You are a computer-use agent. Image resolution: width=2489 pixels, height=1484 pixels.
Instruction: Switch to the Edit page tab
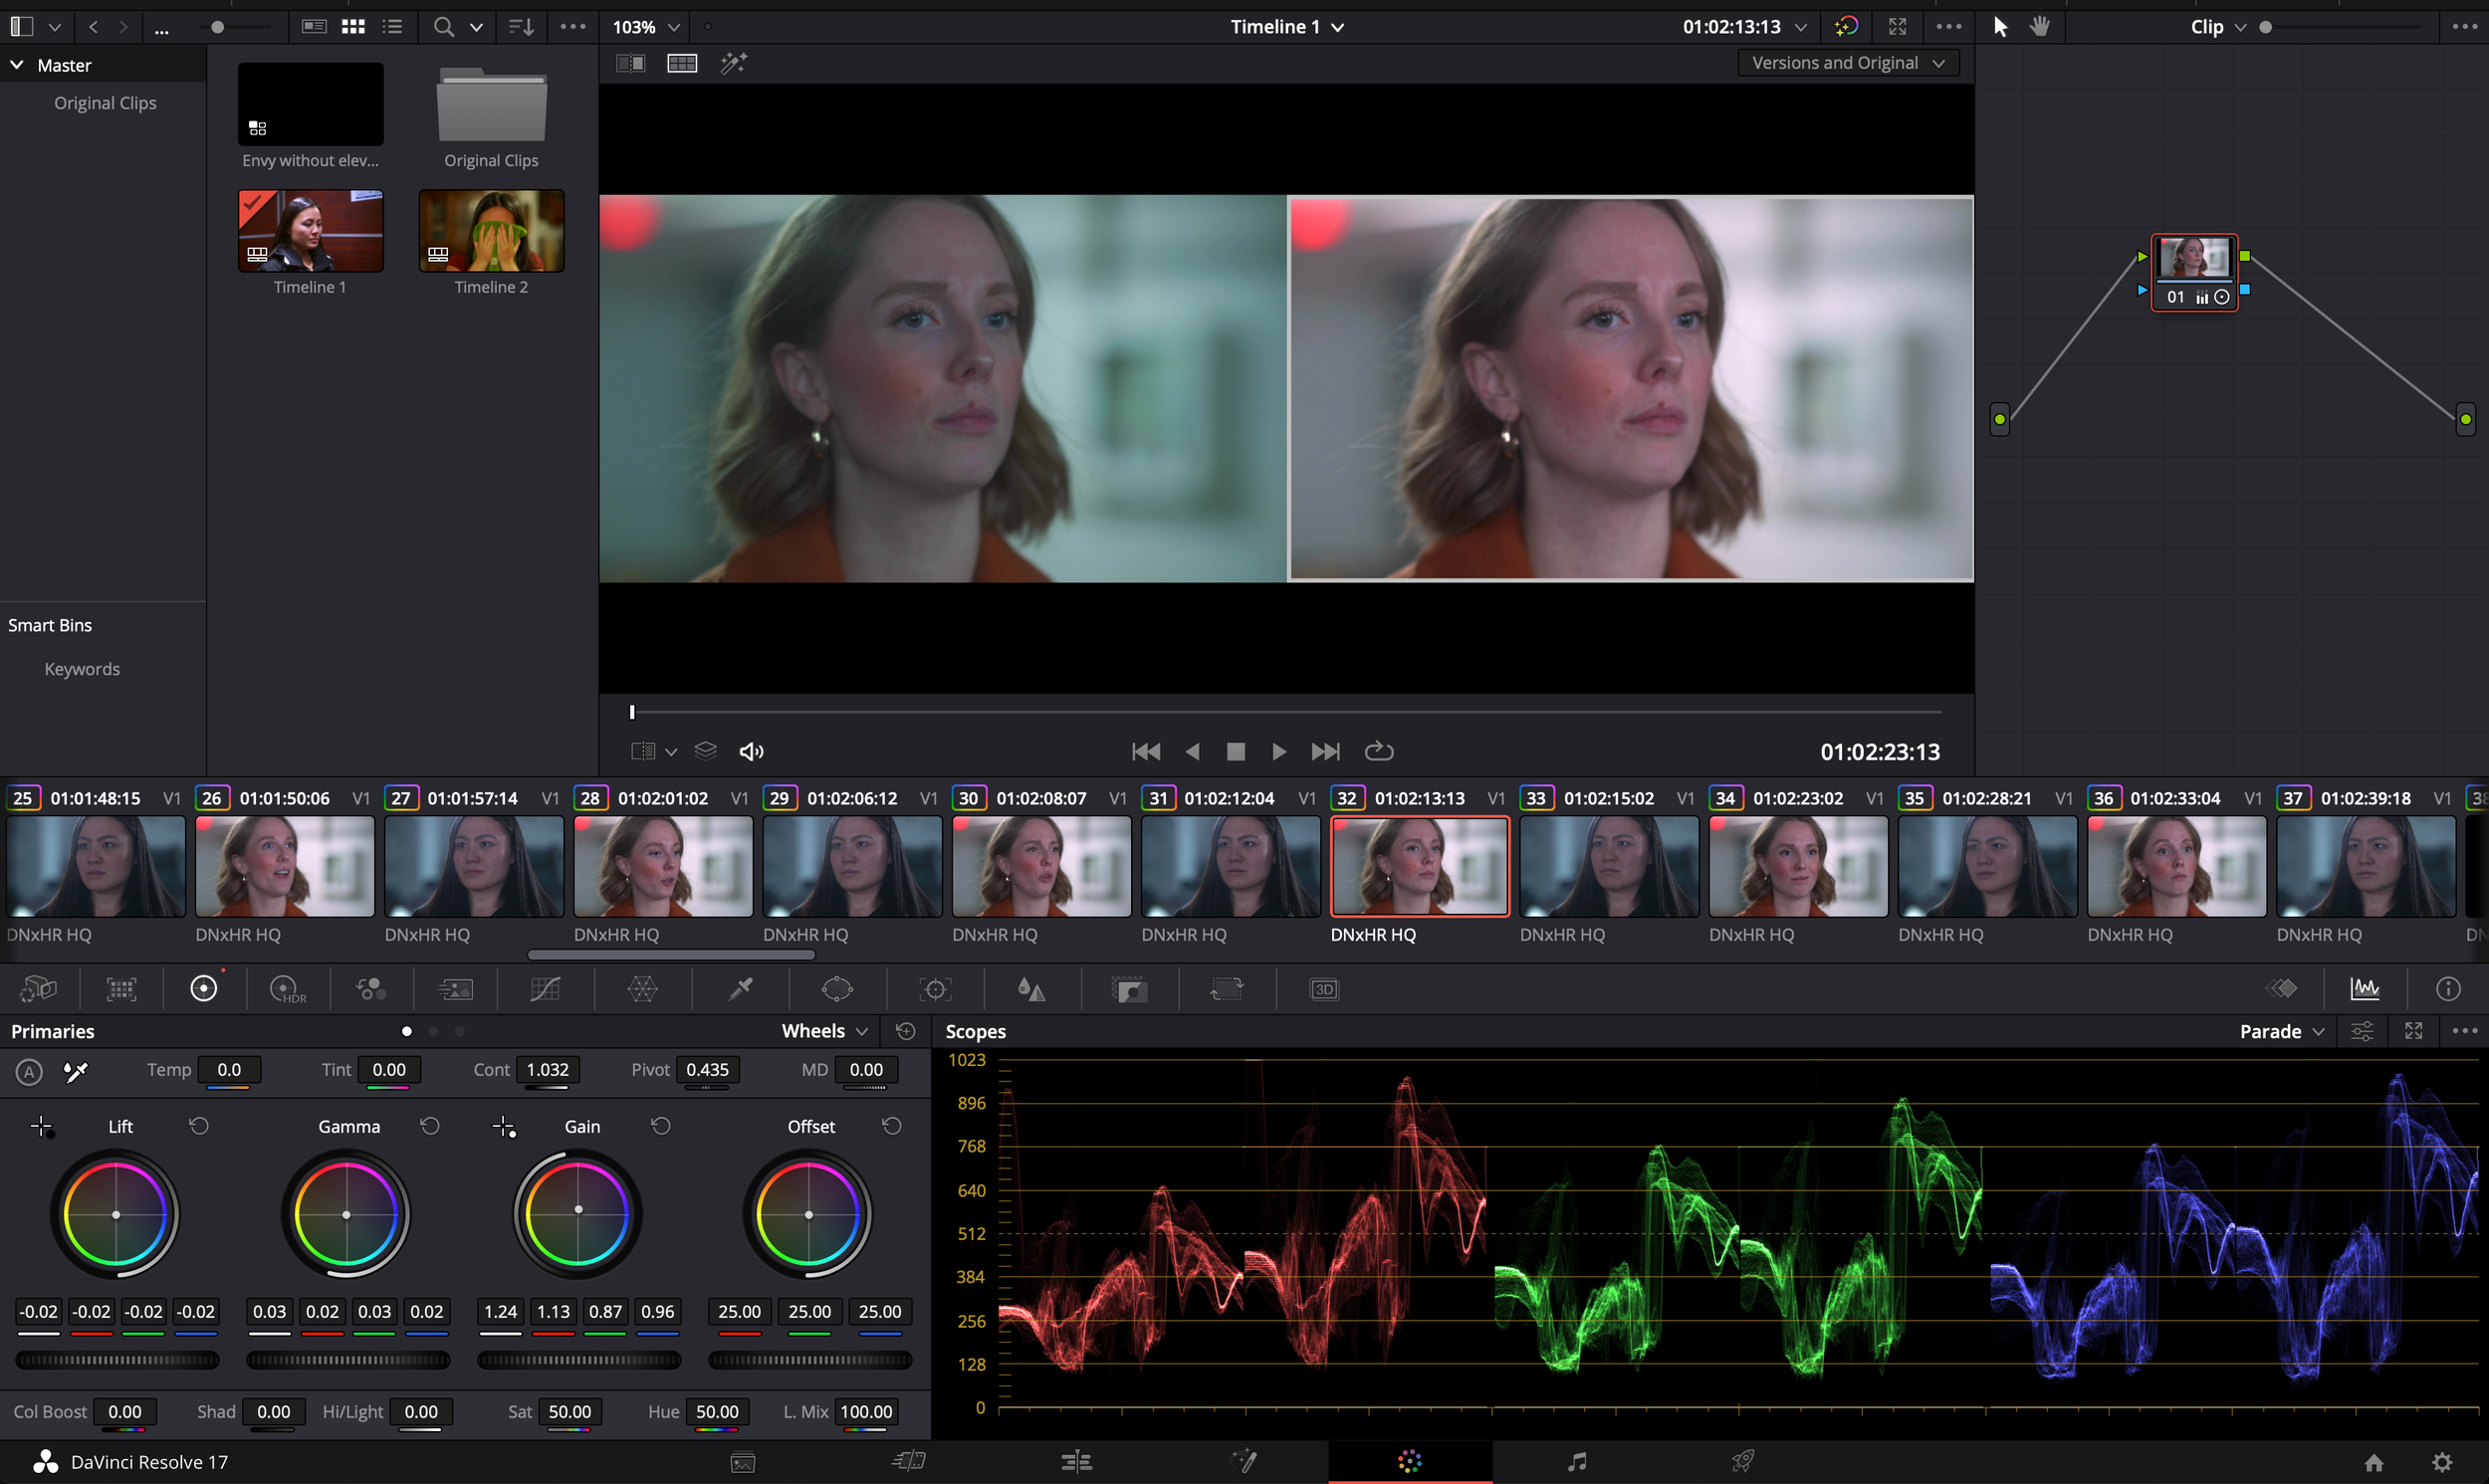pyautogui.click(x=1076, y=1462)
